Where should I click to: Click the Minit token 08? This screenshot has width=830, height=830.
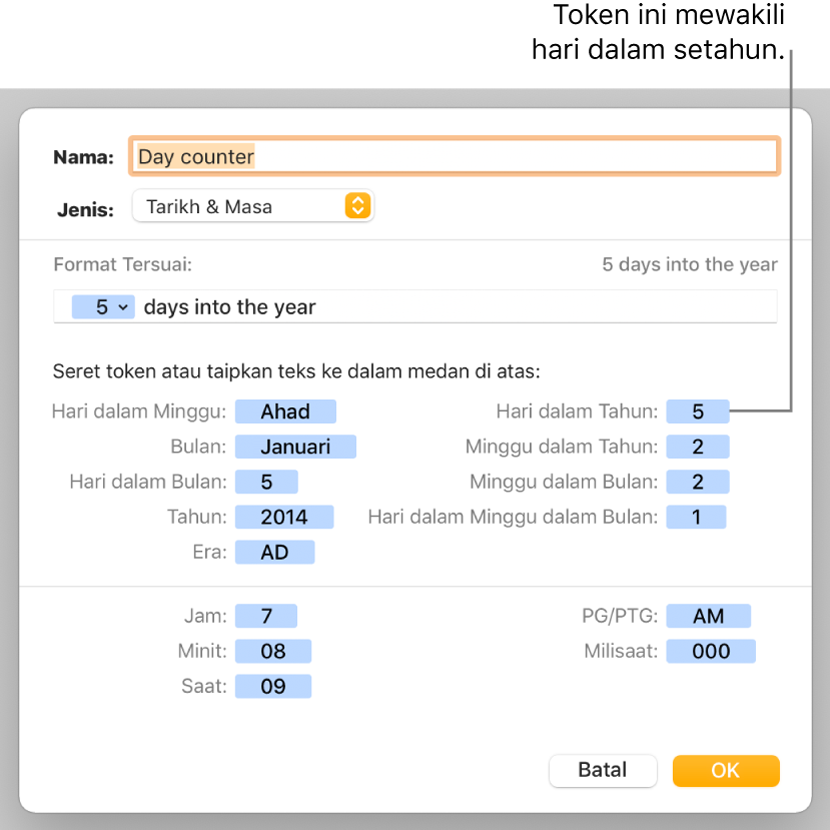[273, 652]
